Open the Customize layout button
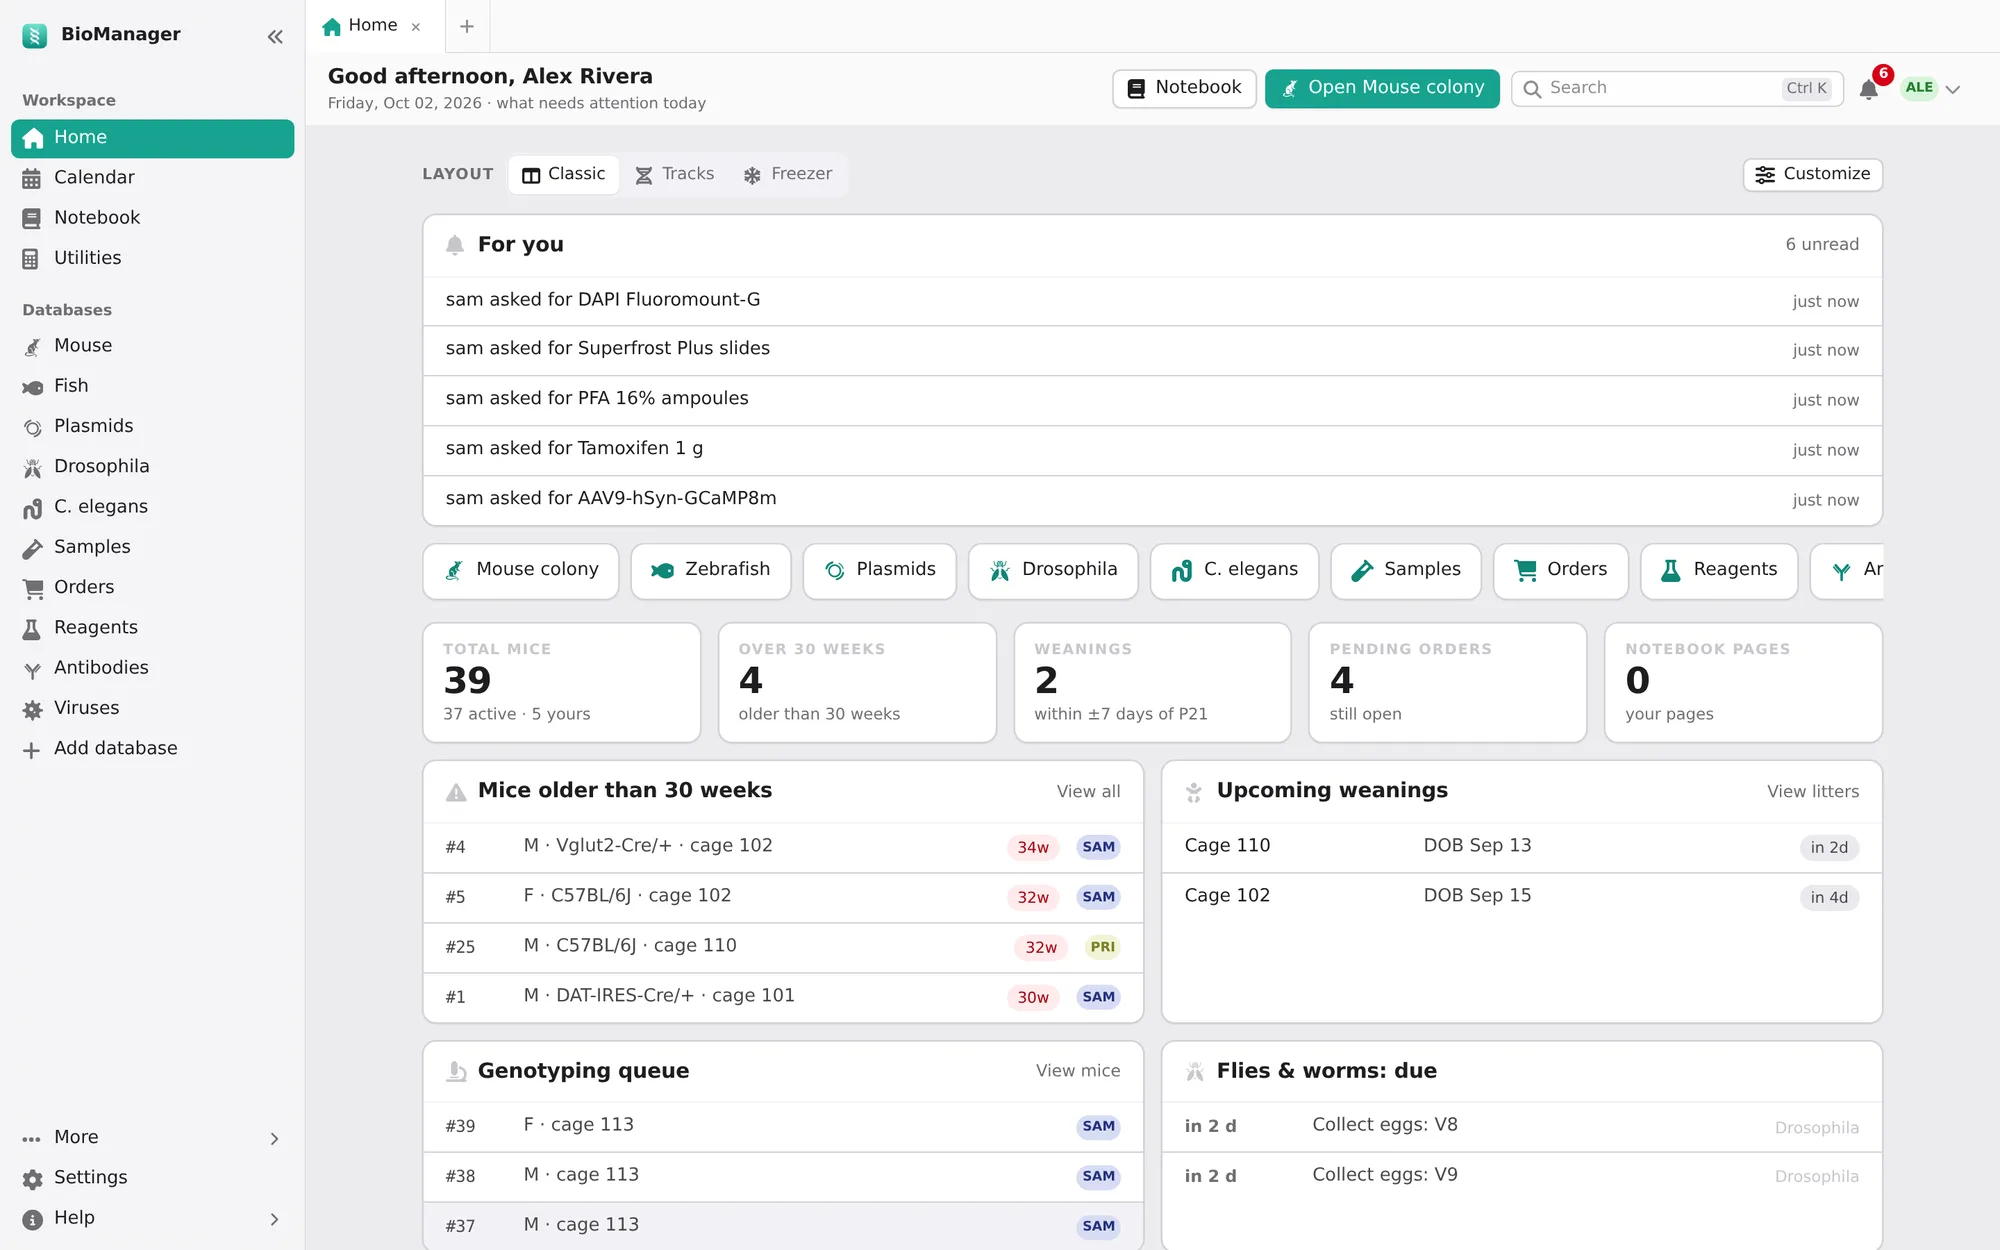 (x=1812, y=174)
